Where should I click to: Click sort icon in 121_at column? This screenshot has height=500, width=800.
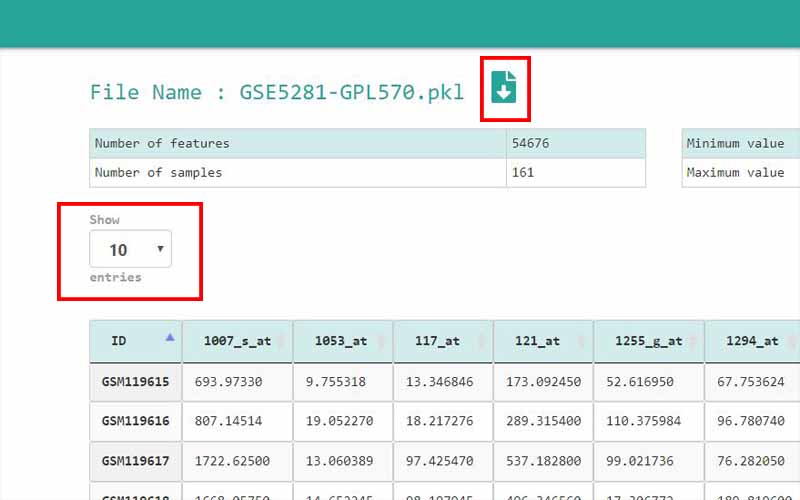[x=581, y=341]
